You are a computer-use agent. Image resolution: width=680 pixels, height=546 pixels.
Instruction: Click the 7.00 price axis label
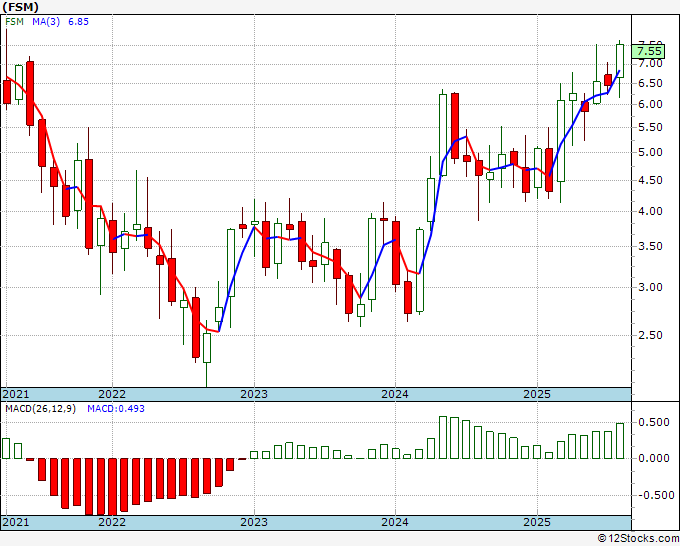pyautogui.click(x=650, y=64)
